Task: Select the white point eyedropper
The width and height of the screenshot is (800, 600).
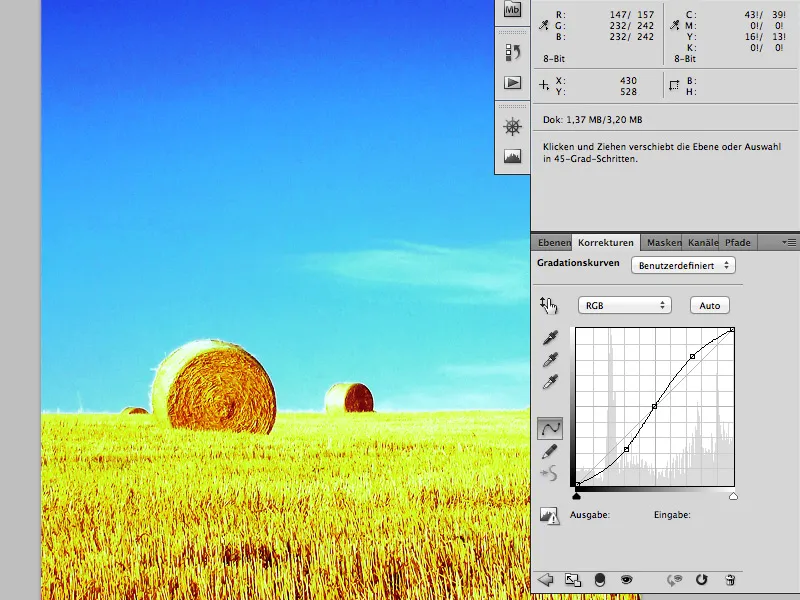Action: pyautogui.click(x=550, y=382)
